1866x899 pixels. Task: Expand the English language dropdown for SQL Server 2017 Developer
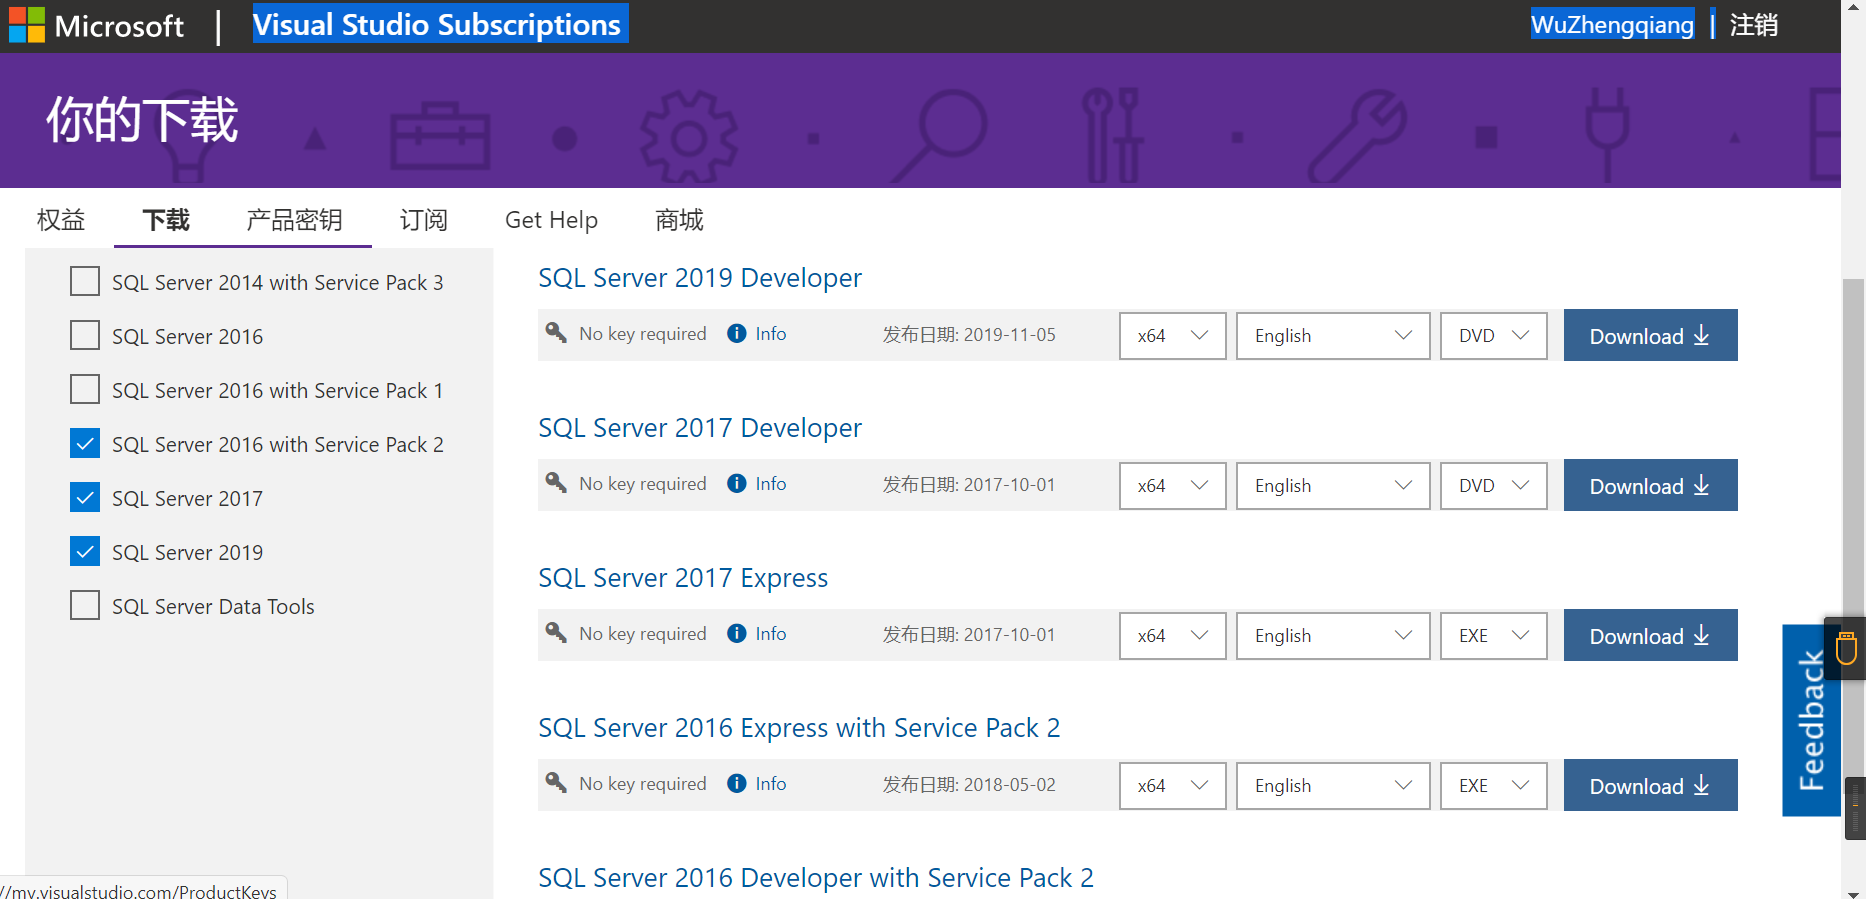click(1332, 486)
